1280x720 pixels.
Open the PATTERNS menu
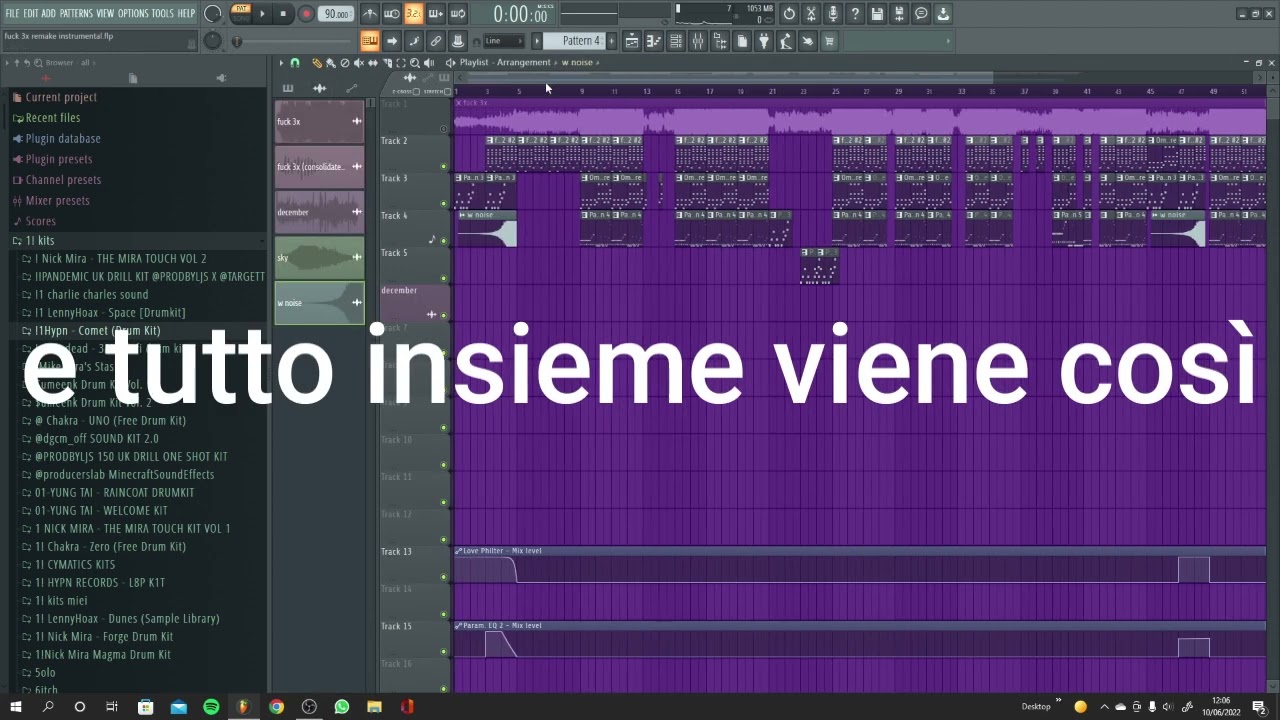(x=76, y=14)
